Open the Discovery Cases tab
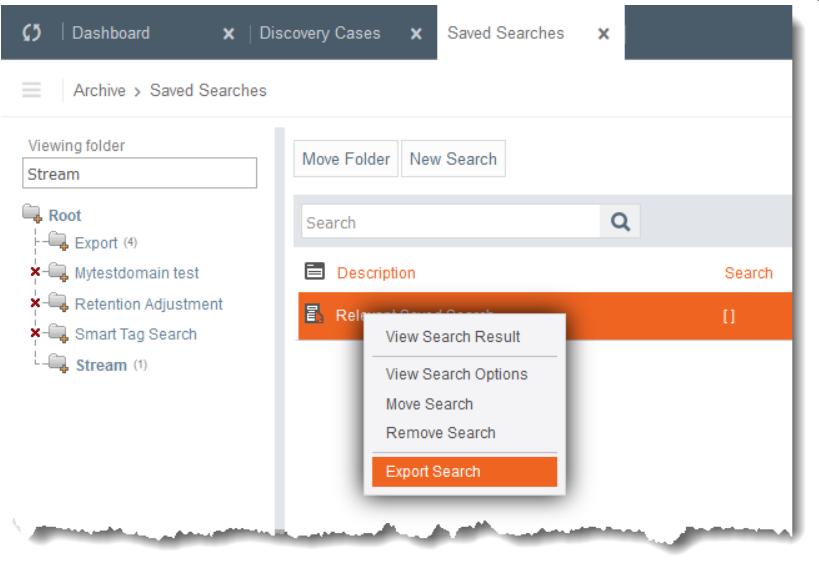 320,33
